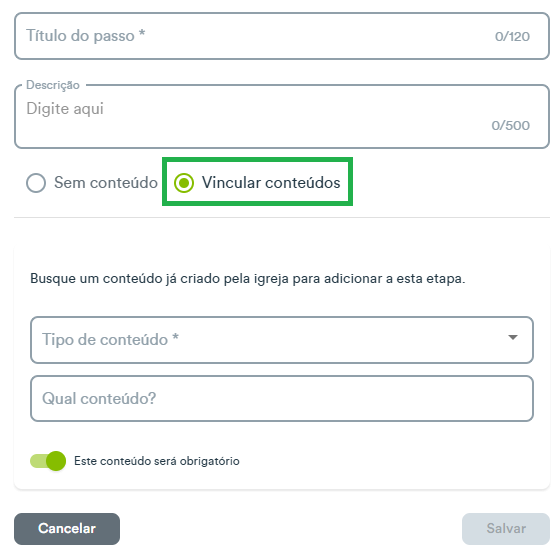
Task: Click the Digite aqui placeholder text
Action: click(65, 109)
